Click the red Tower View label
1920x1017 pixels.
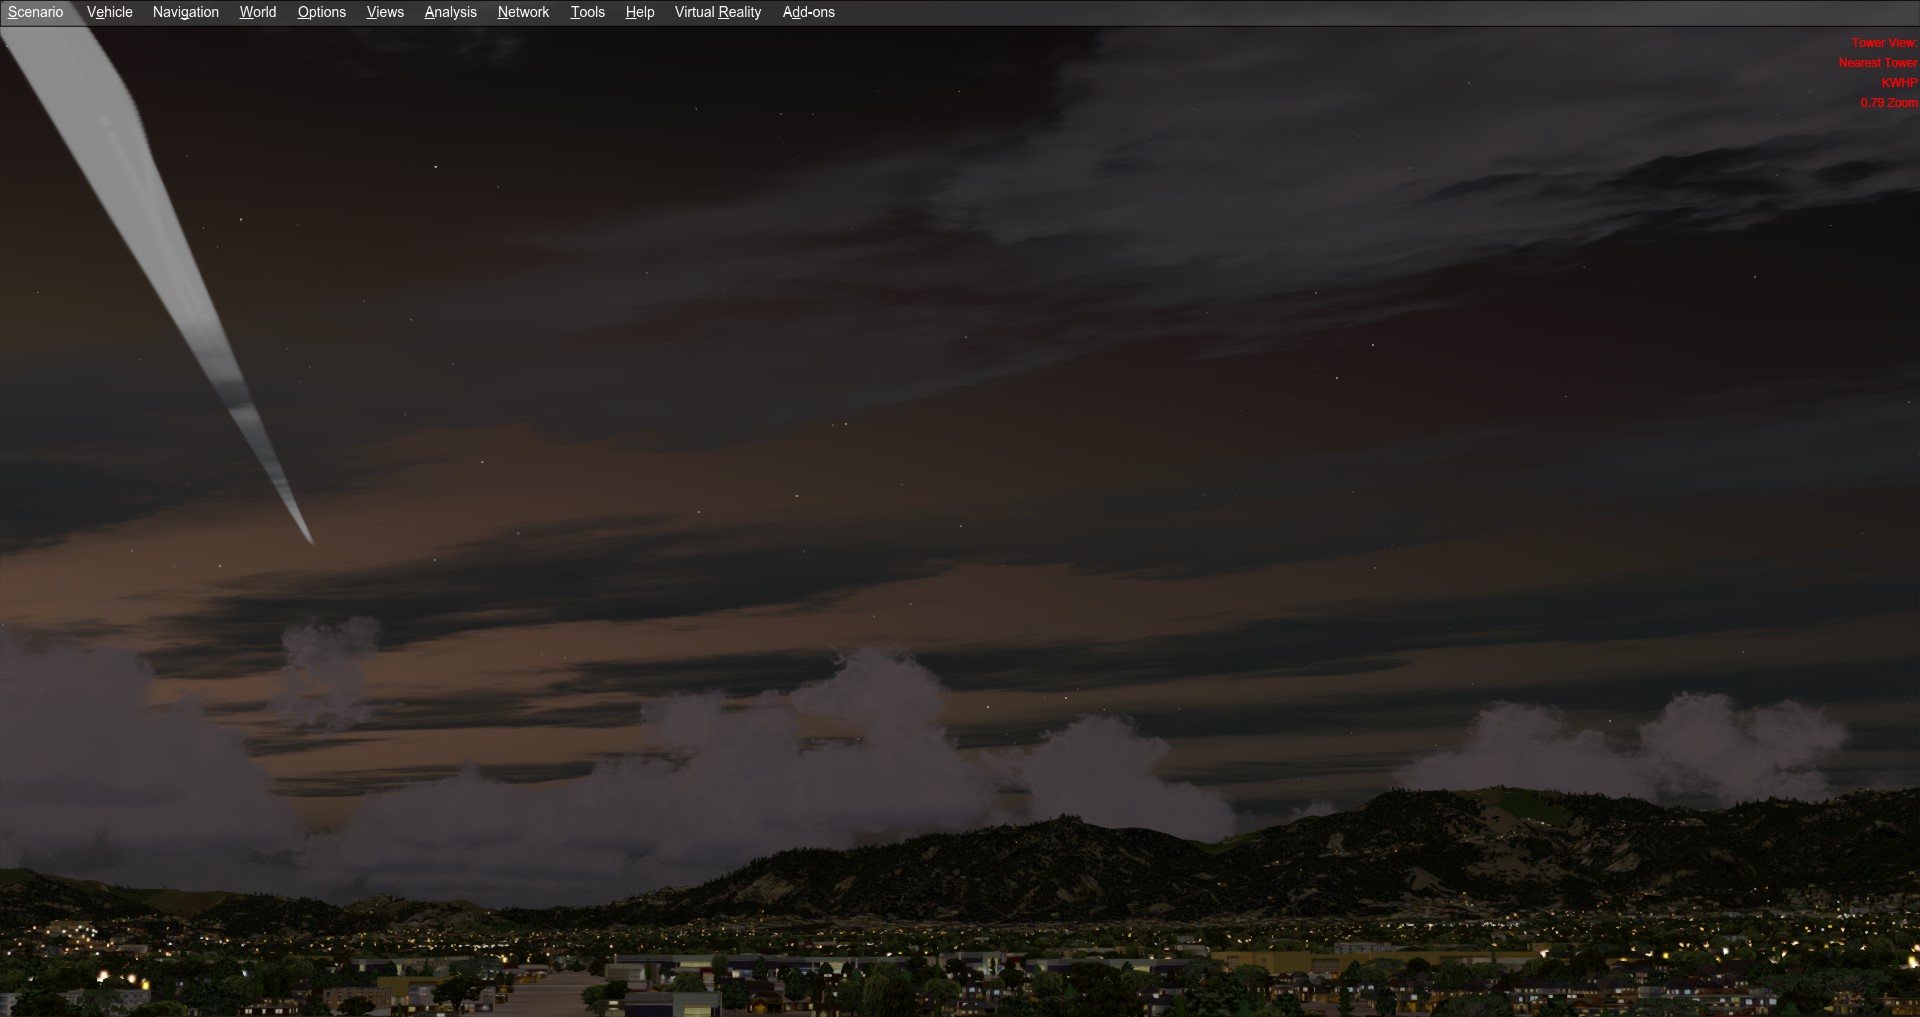(x=1883, y=43)
